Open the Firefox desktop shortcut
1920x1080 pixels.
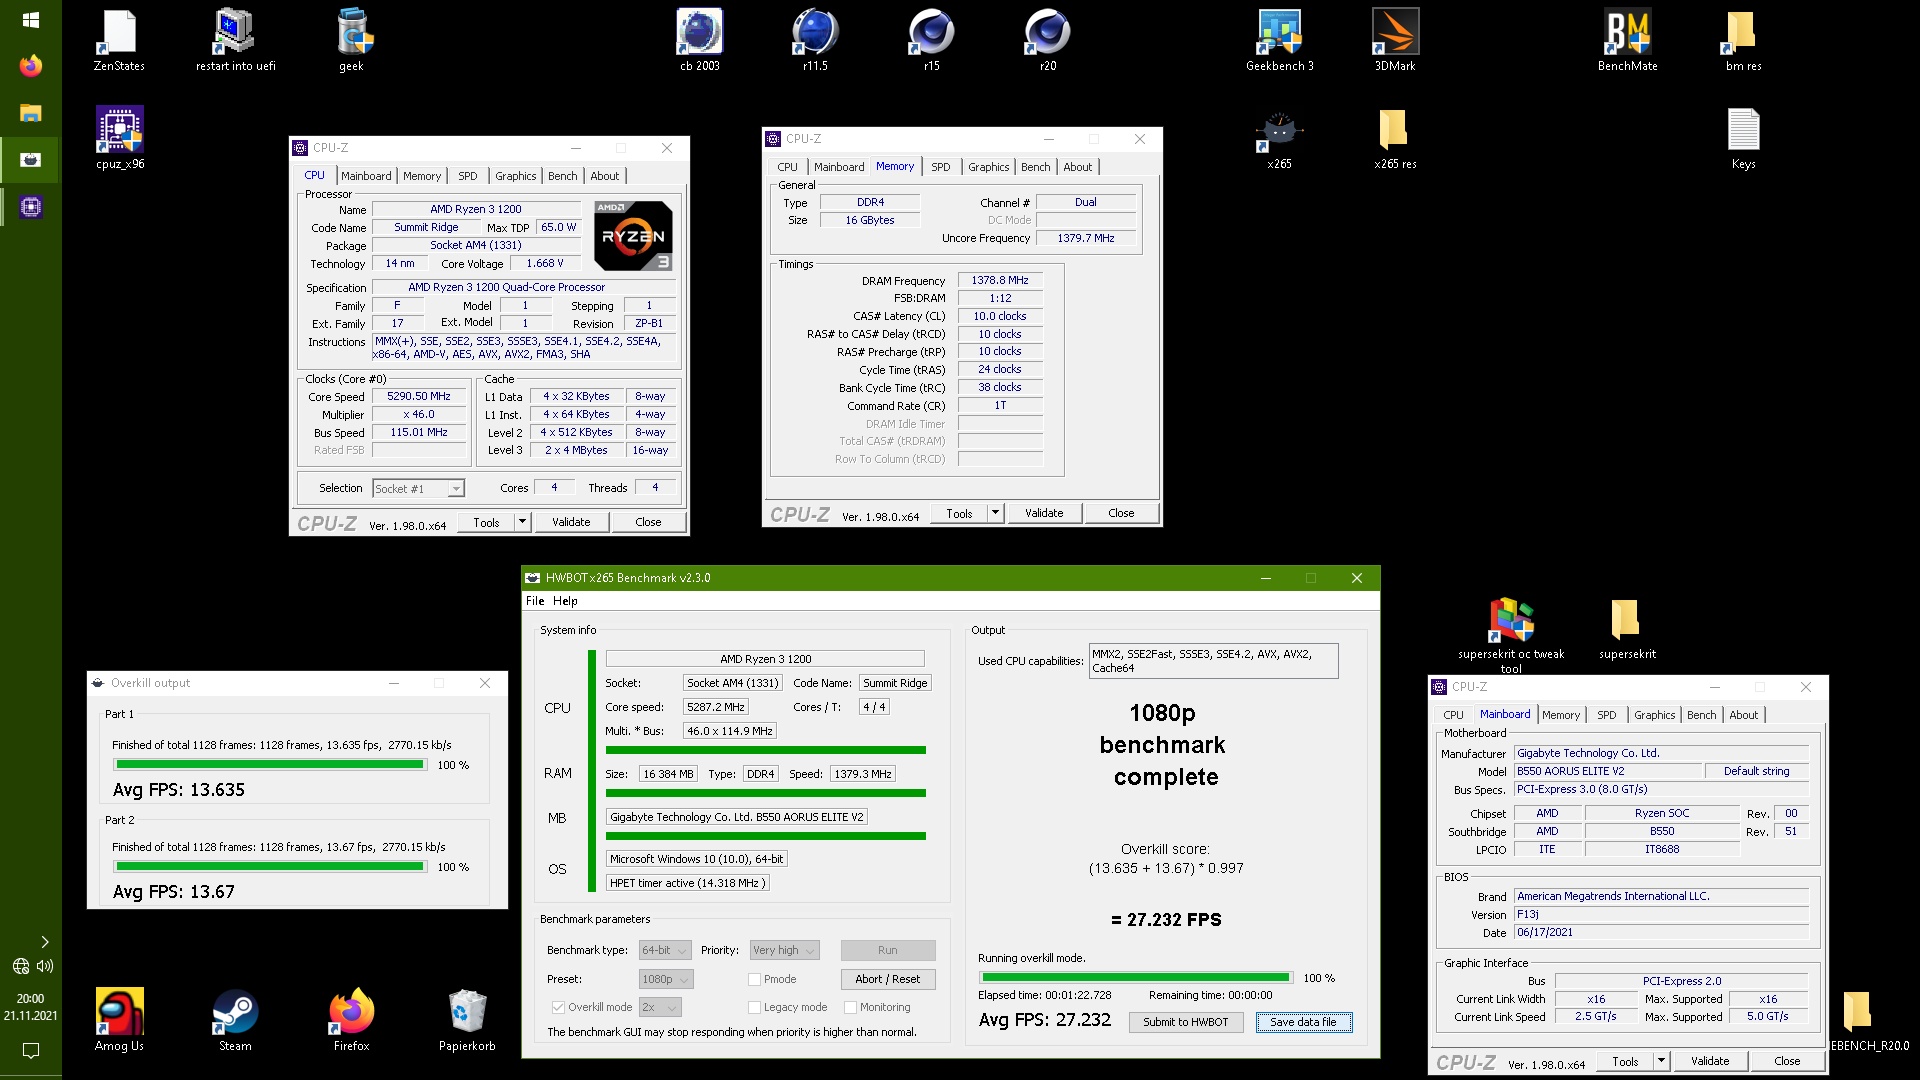351,1020
